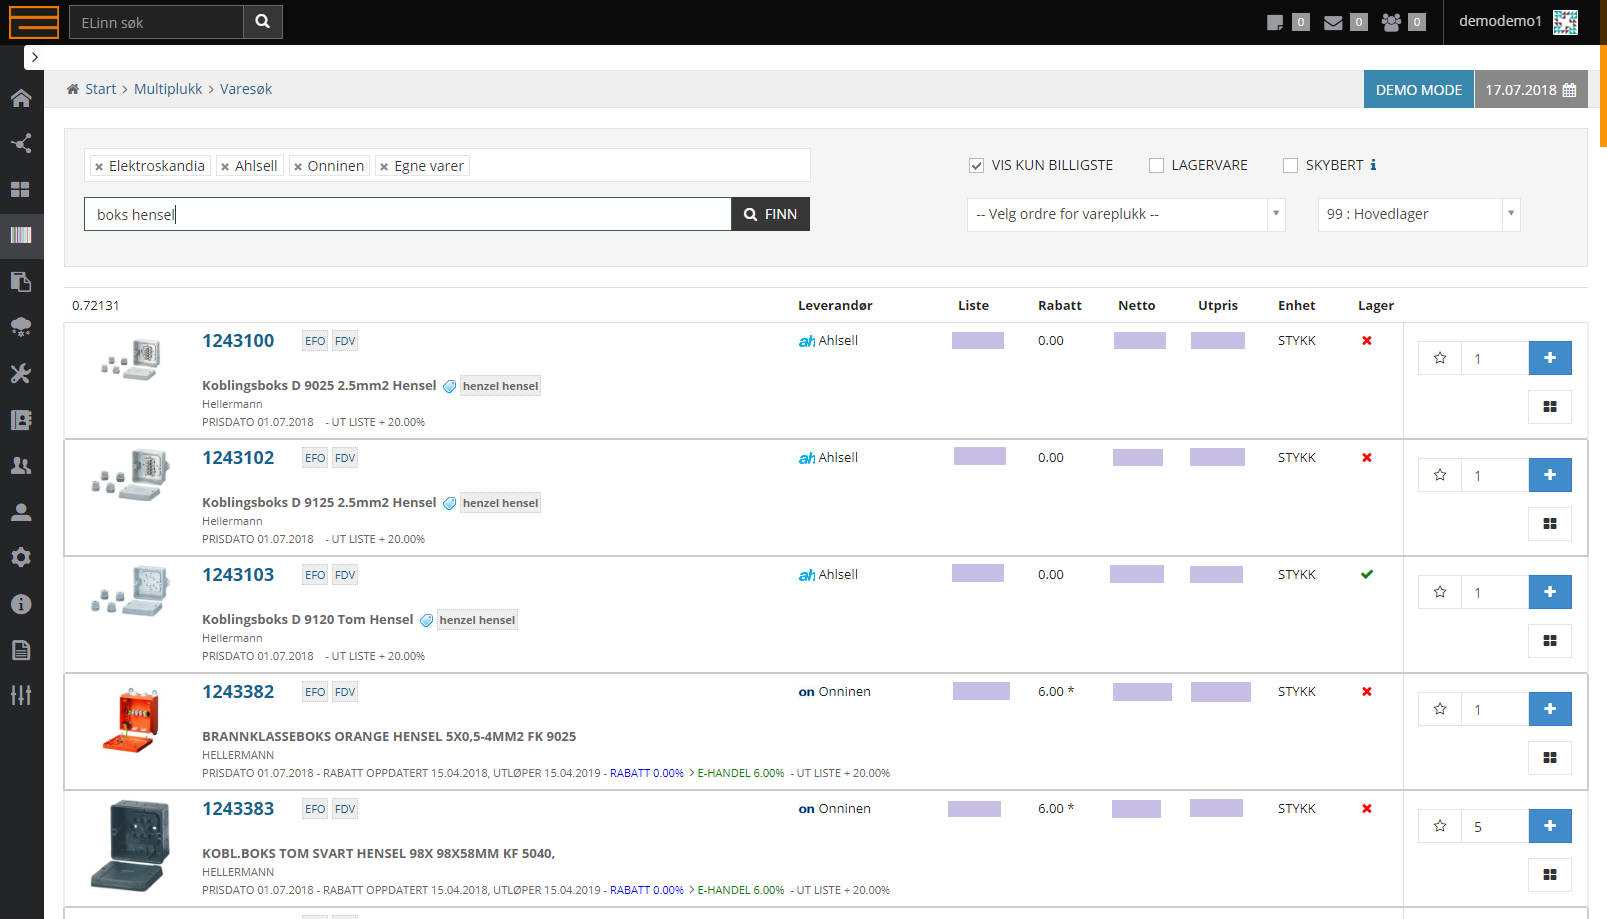Open the hamburger menu icon

(x=34, y=22)
